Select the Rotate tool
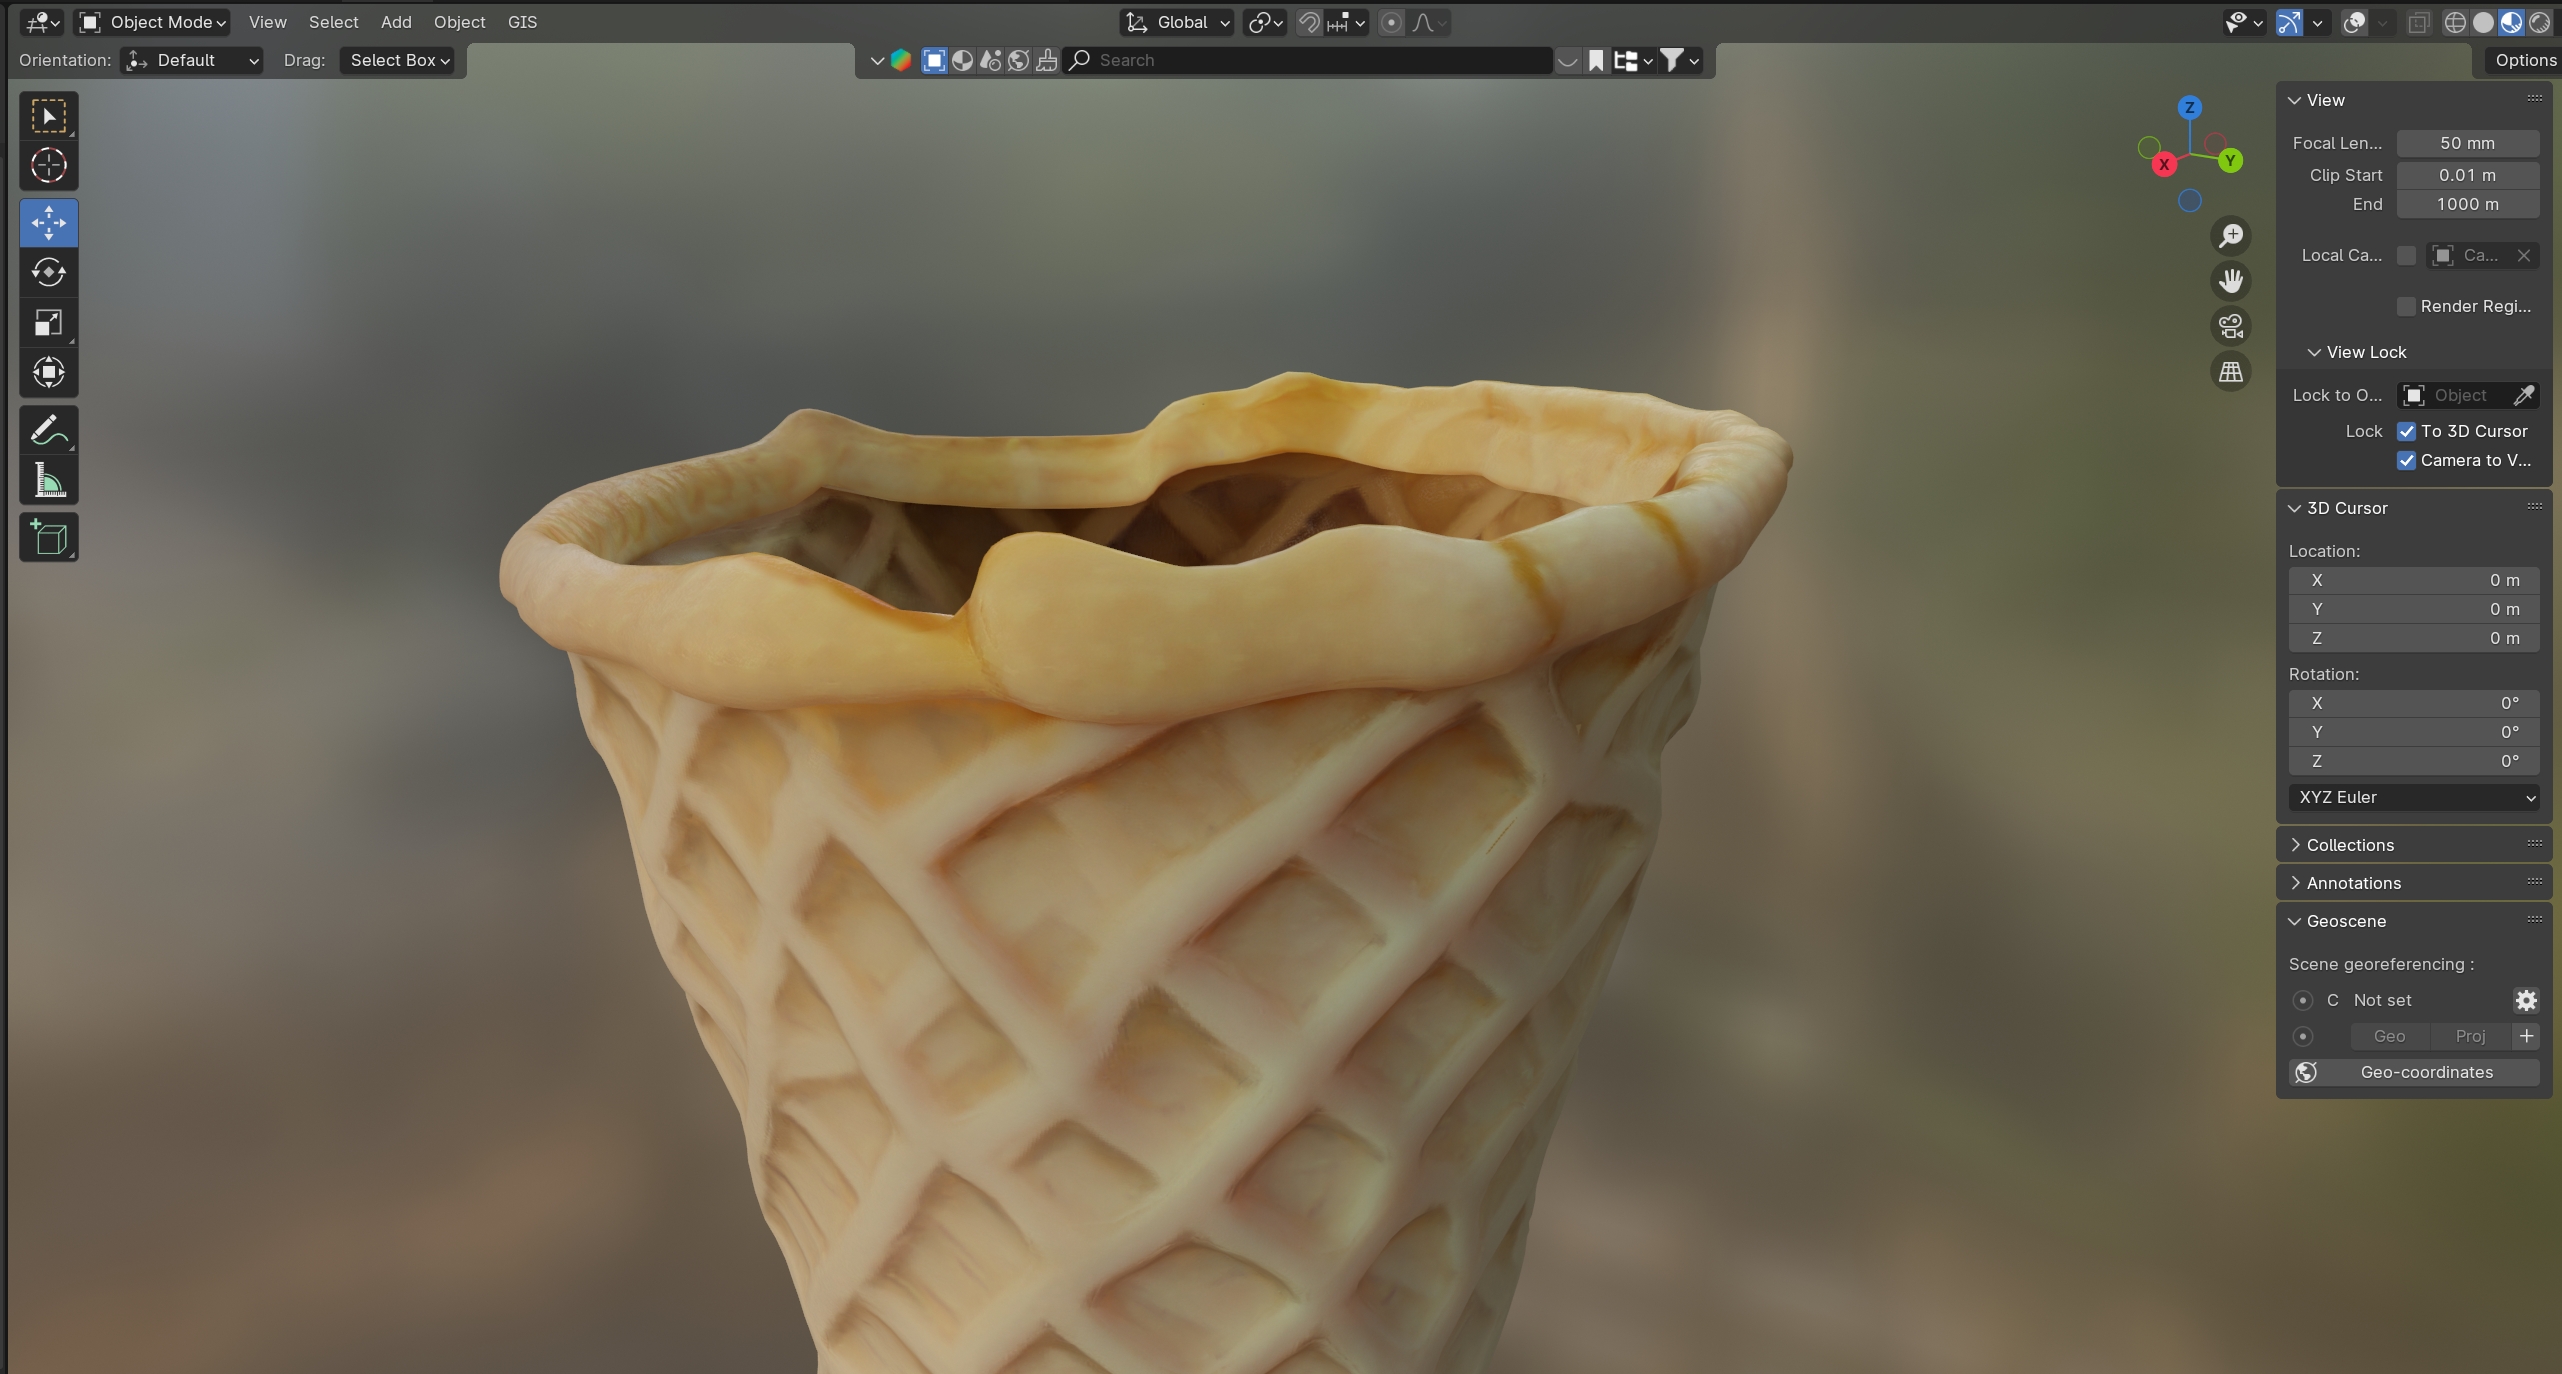This screenshot has height=1374, width=2562. click(48, 272)
